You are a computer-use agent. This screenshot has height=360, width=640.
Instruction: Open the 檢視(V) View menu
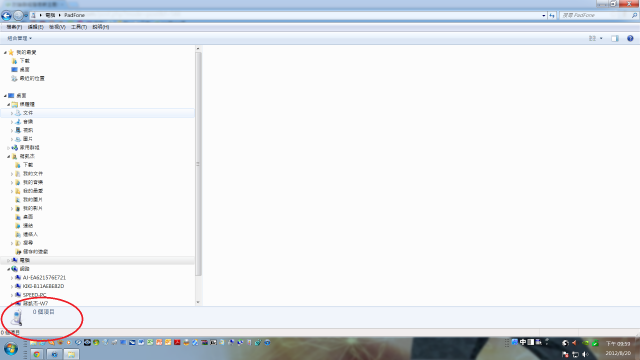(x=57, y=27)
